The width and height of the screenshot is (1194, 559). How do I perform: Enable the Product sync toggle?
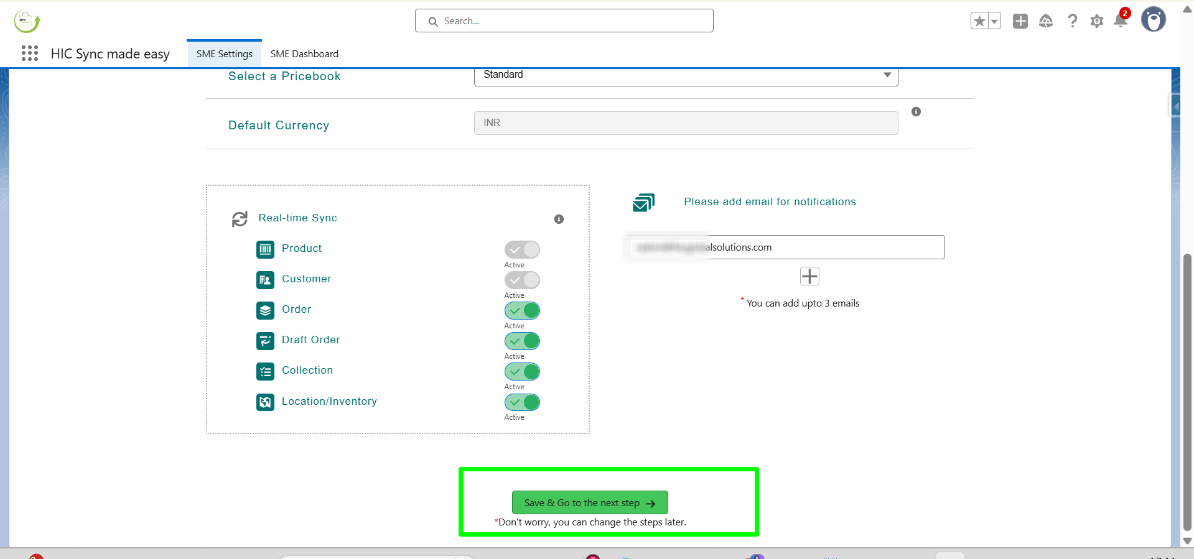[x=522, y=250]
